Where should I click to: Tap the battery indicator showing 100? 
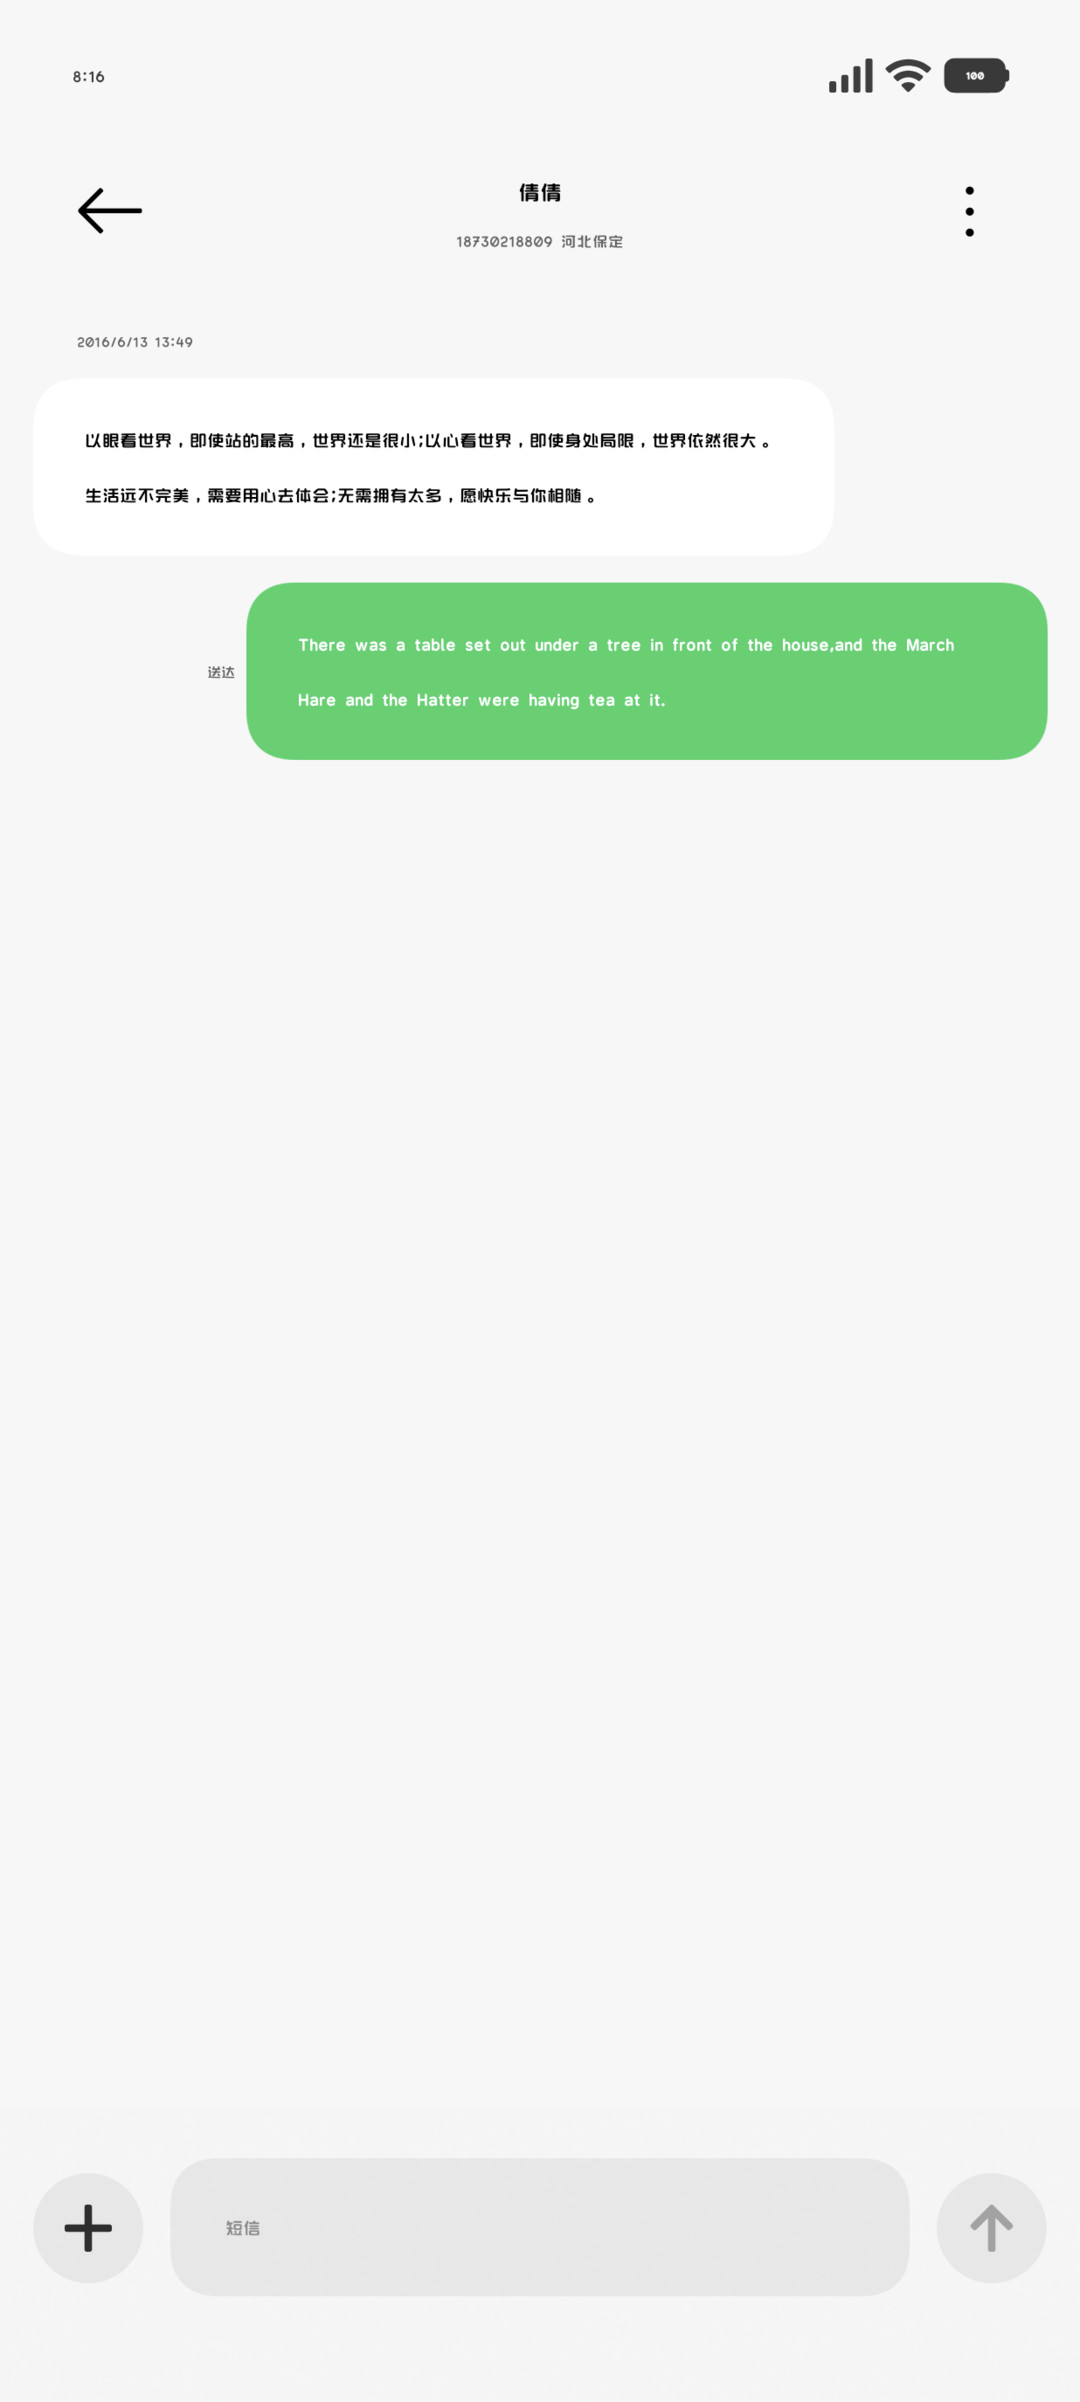click(976, 76)
